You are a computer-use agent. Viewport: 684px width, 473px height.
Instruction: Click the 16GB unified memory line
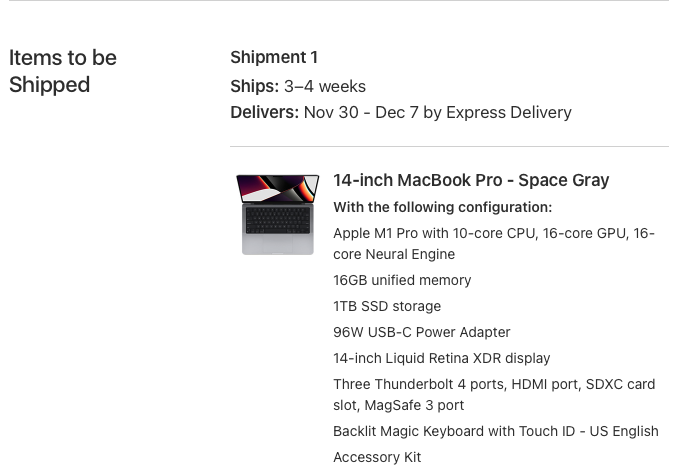402,280
